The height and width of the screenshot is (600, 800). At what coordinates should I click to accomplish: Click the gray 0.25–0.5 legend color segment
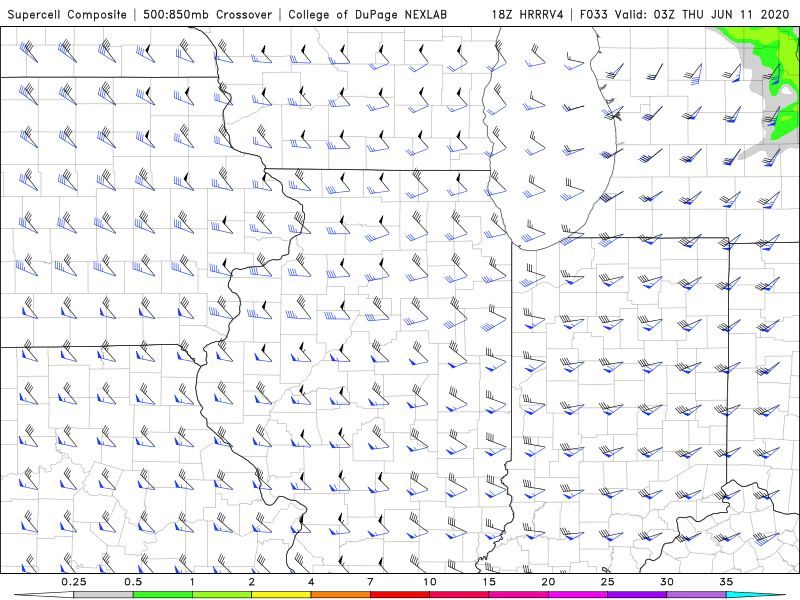(x=104, y=595)
